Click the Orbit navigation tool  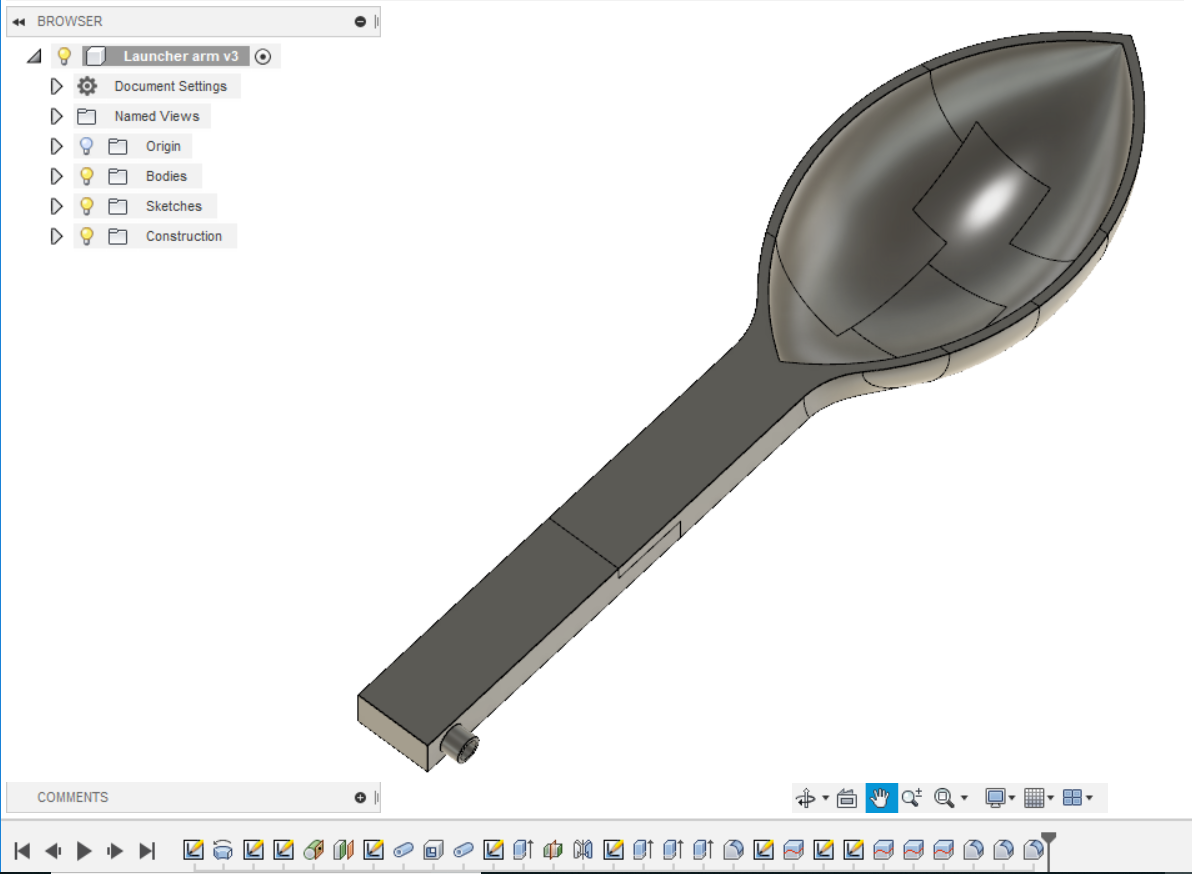click(806, 797)
